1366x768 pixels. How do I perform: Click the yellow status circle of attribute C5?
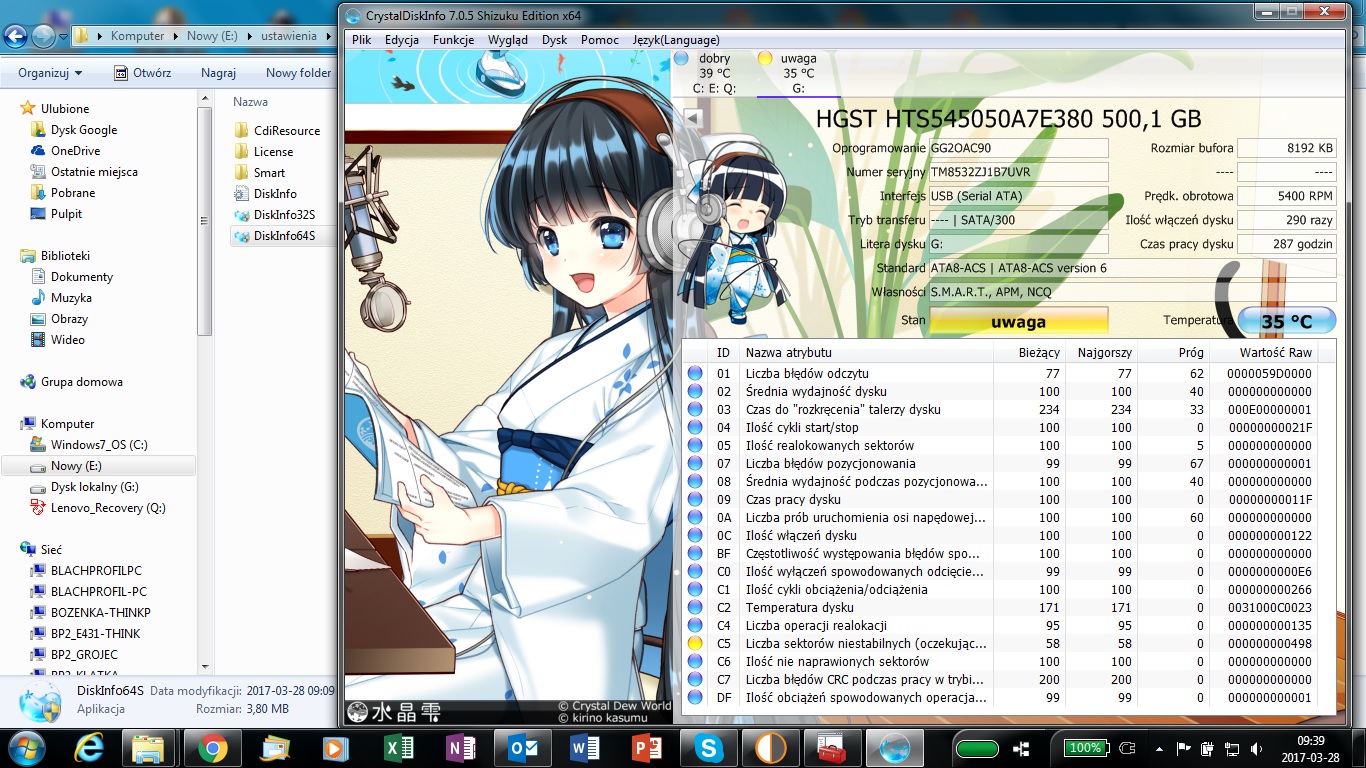[x=695, y=643]
